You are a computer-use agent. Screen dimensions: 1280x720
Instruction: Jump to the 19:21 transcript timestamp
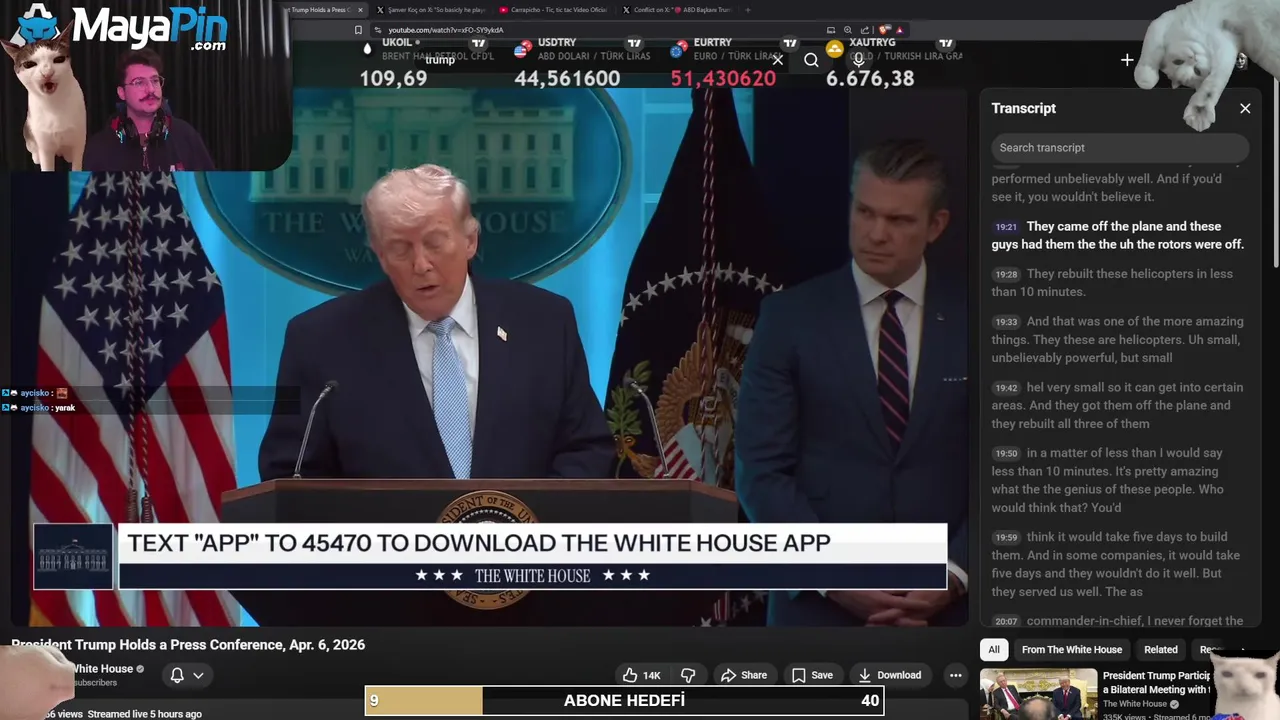[1006, 227]
